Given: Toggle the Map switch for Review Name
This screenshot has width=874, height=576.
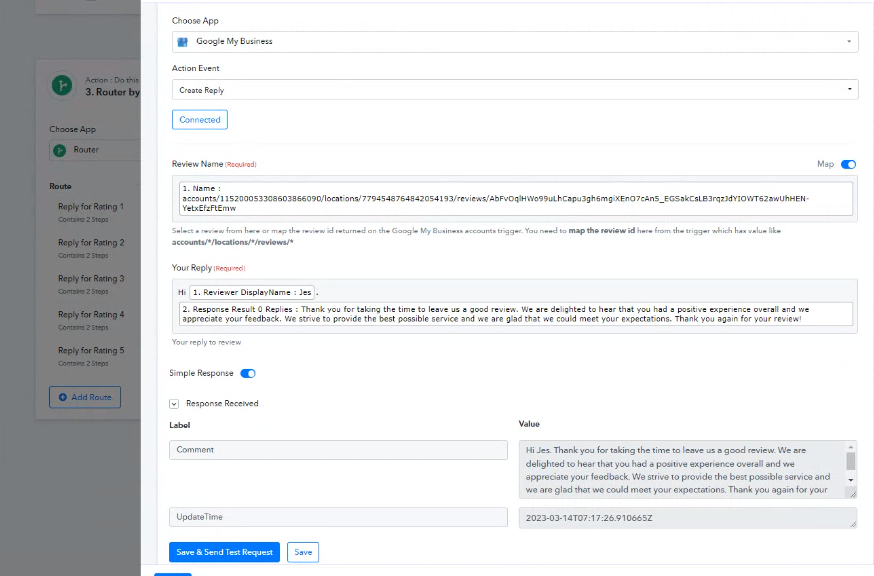Looking at the screenshot, I should coord(848,164).
